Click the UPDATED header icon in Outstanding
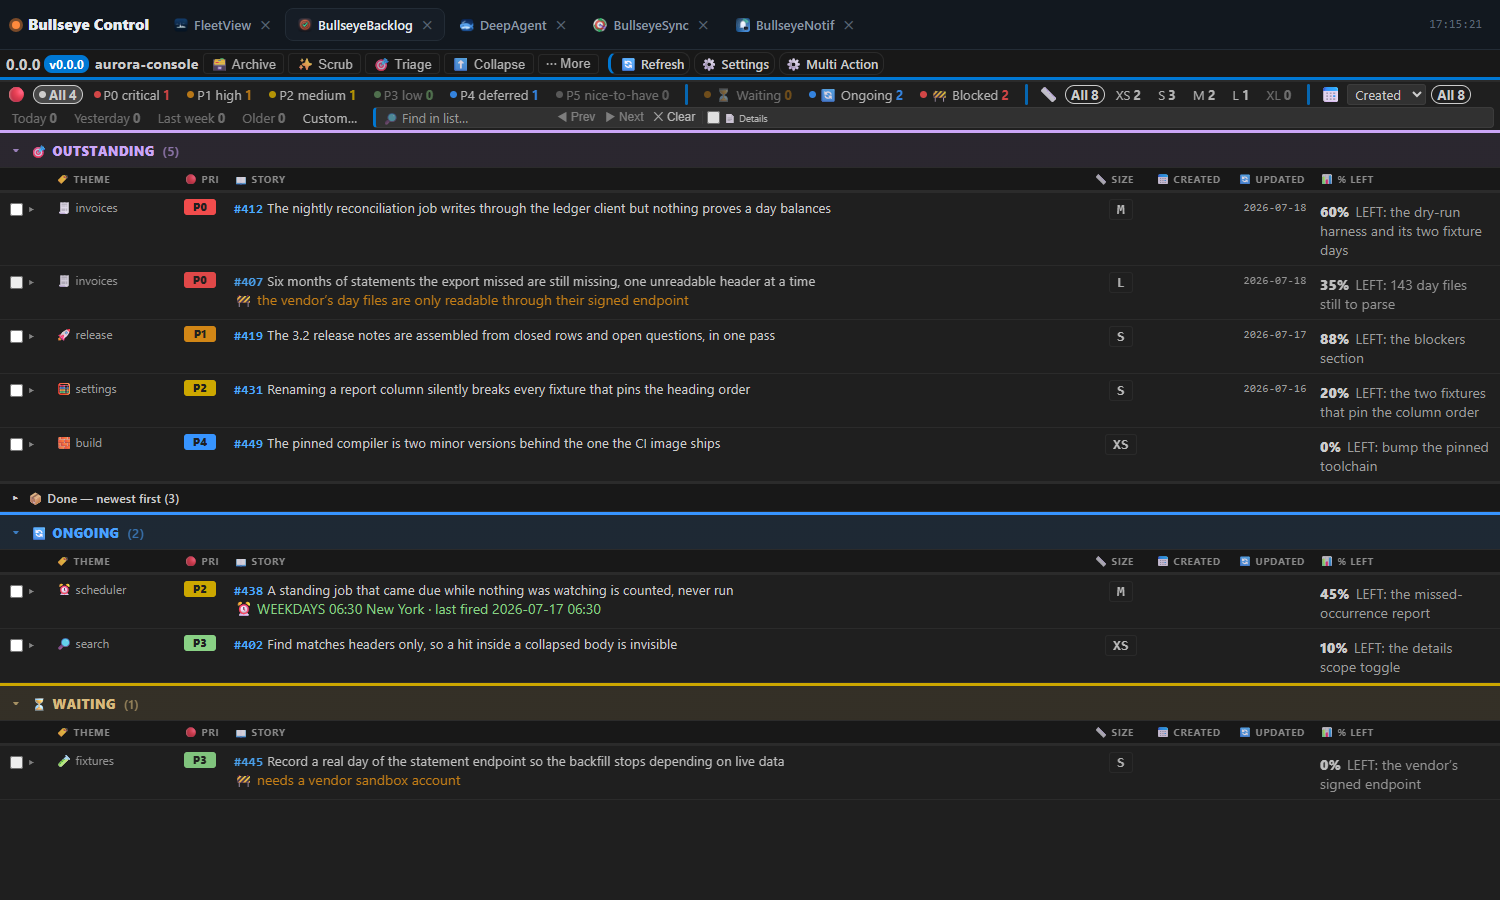 (1245, 180)
